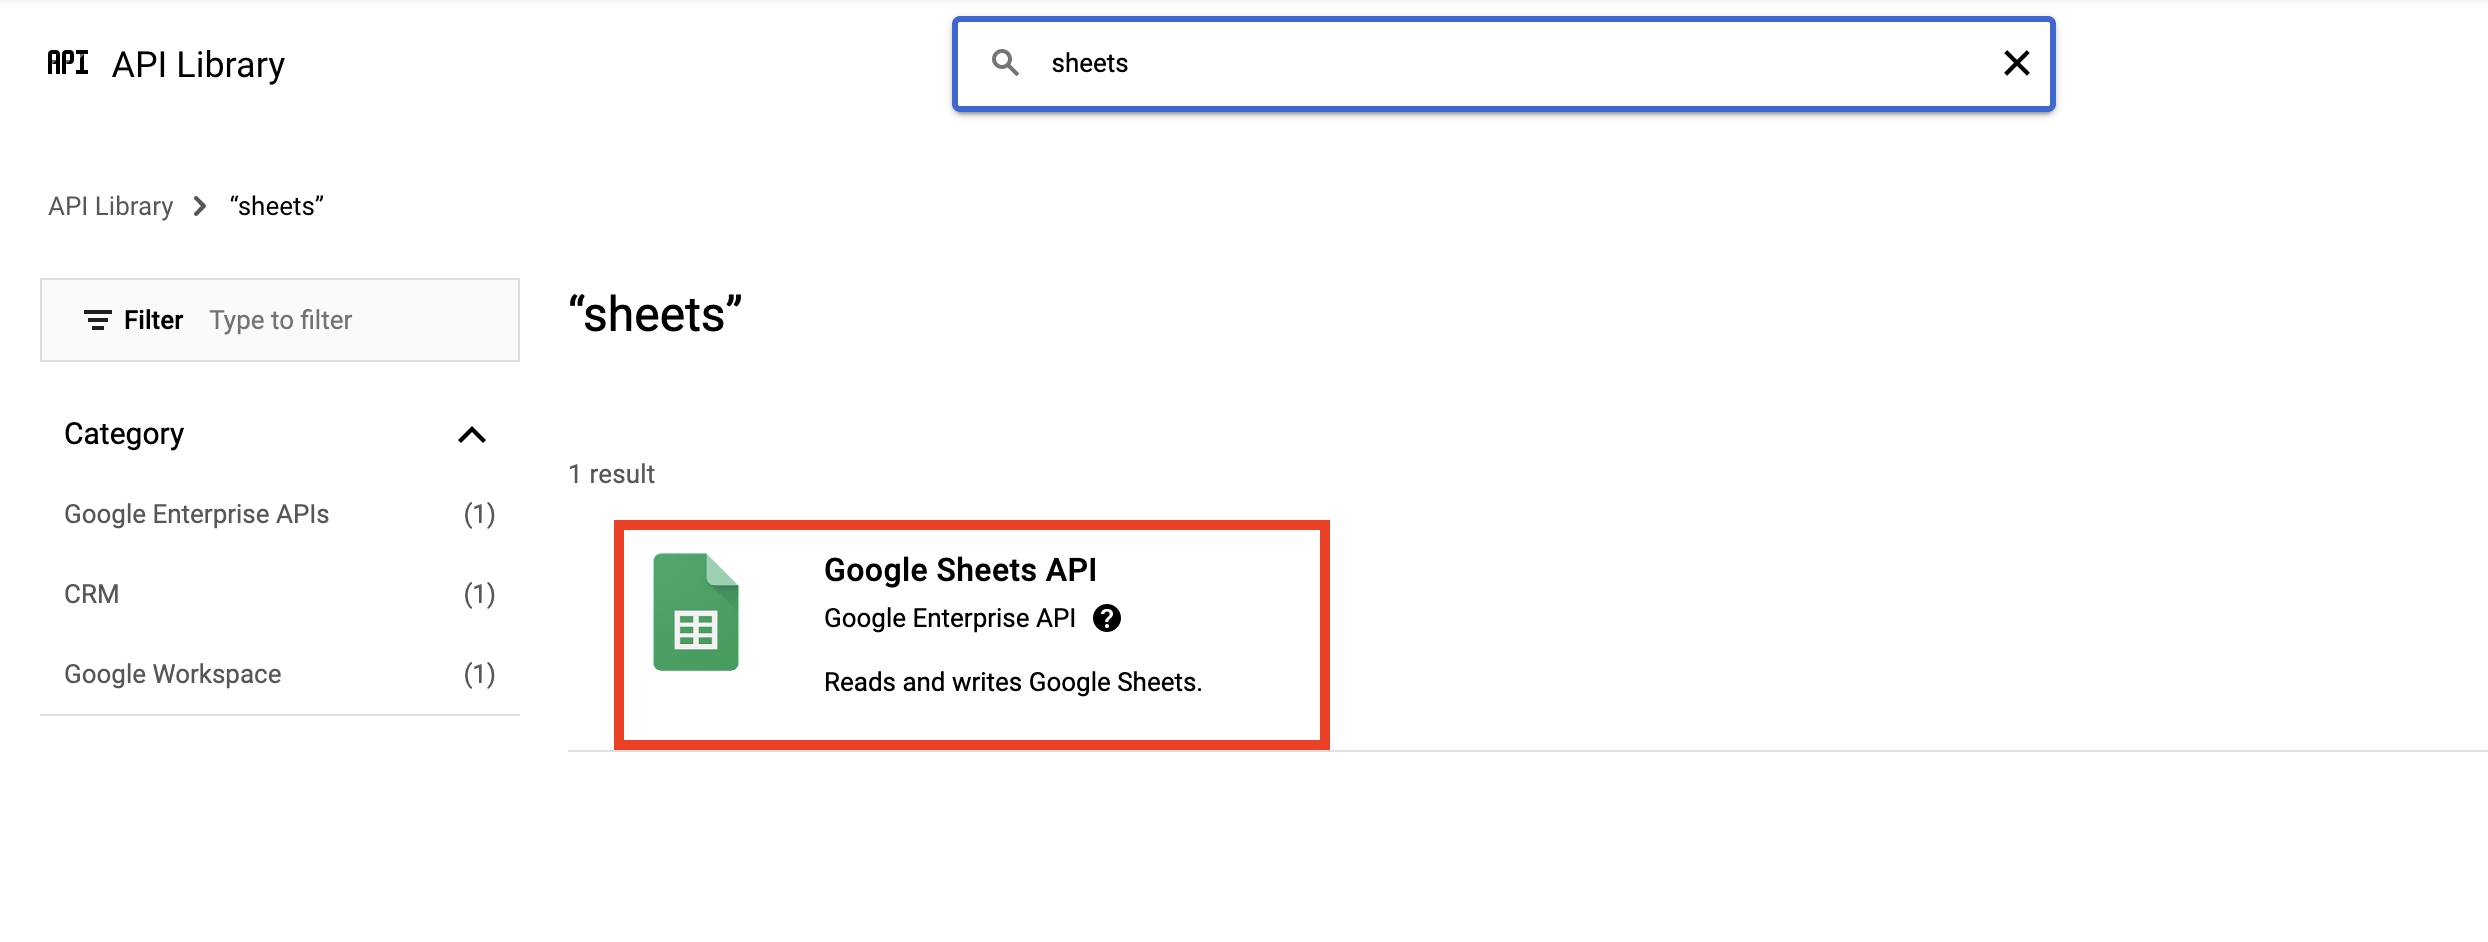Navigate to API Library via breadcrumb
Viewport: 2488px width, 942px height.
tap(109, 206)
